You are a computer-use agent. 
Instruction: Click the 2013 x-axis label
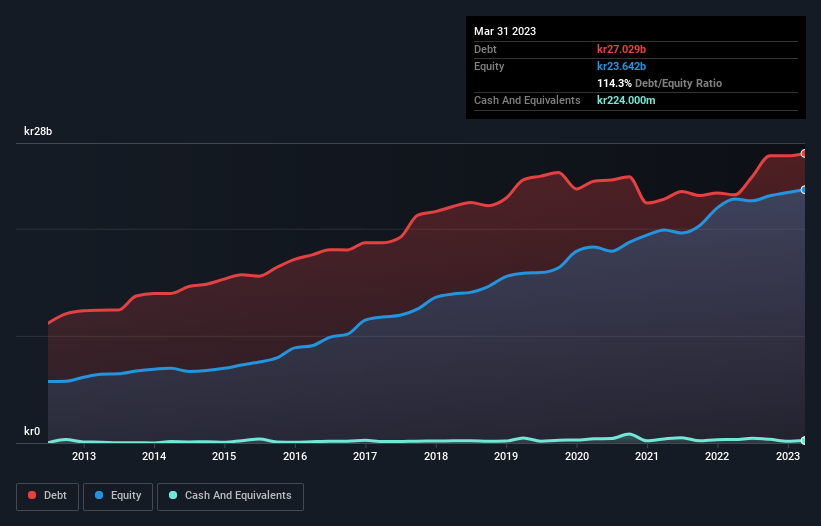84,456
